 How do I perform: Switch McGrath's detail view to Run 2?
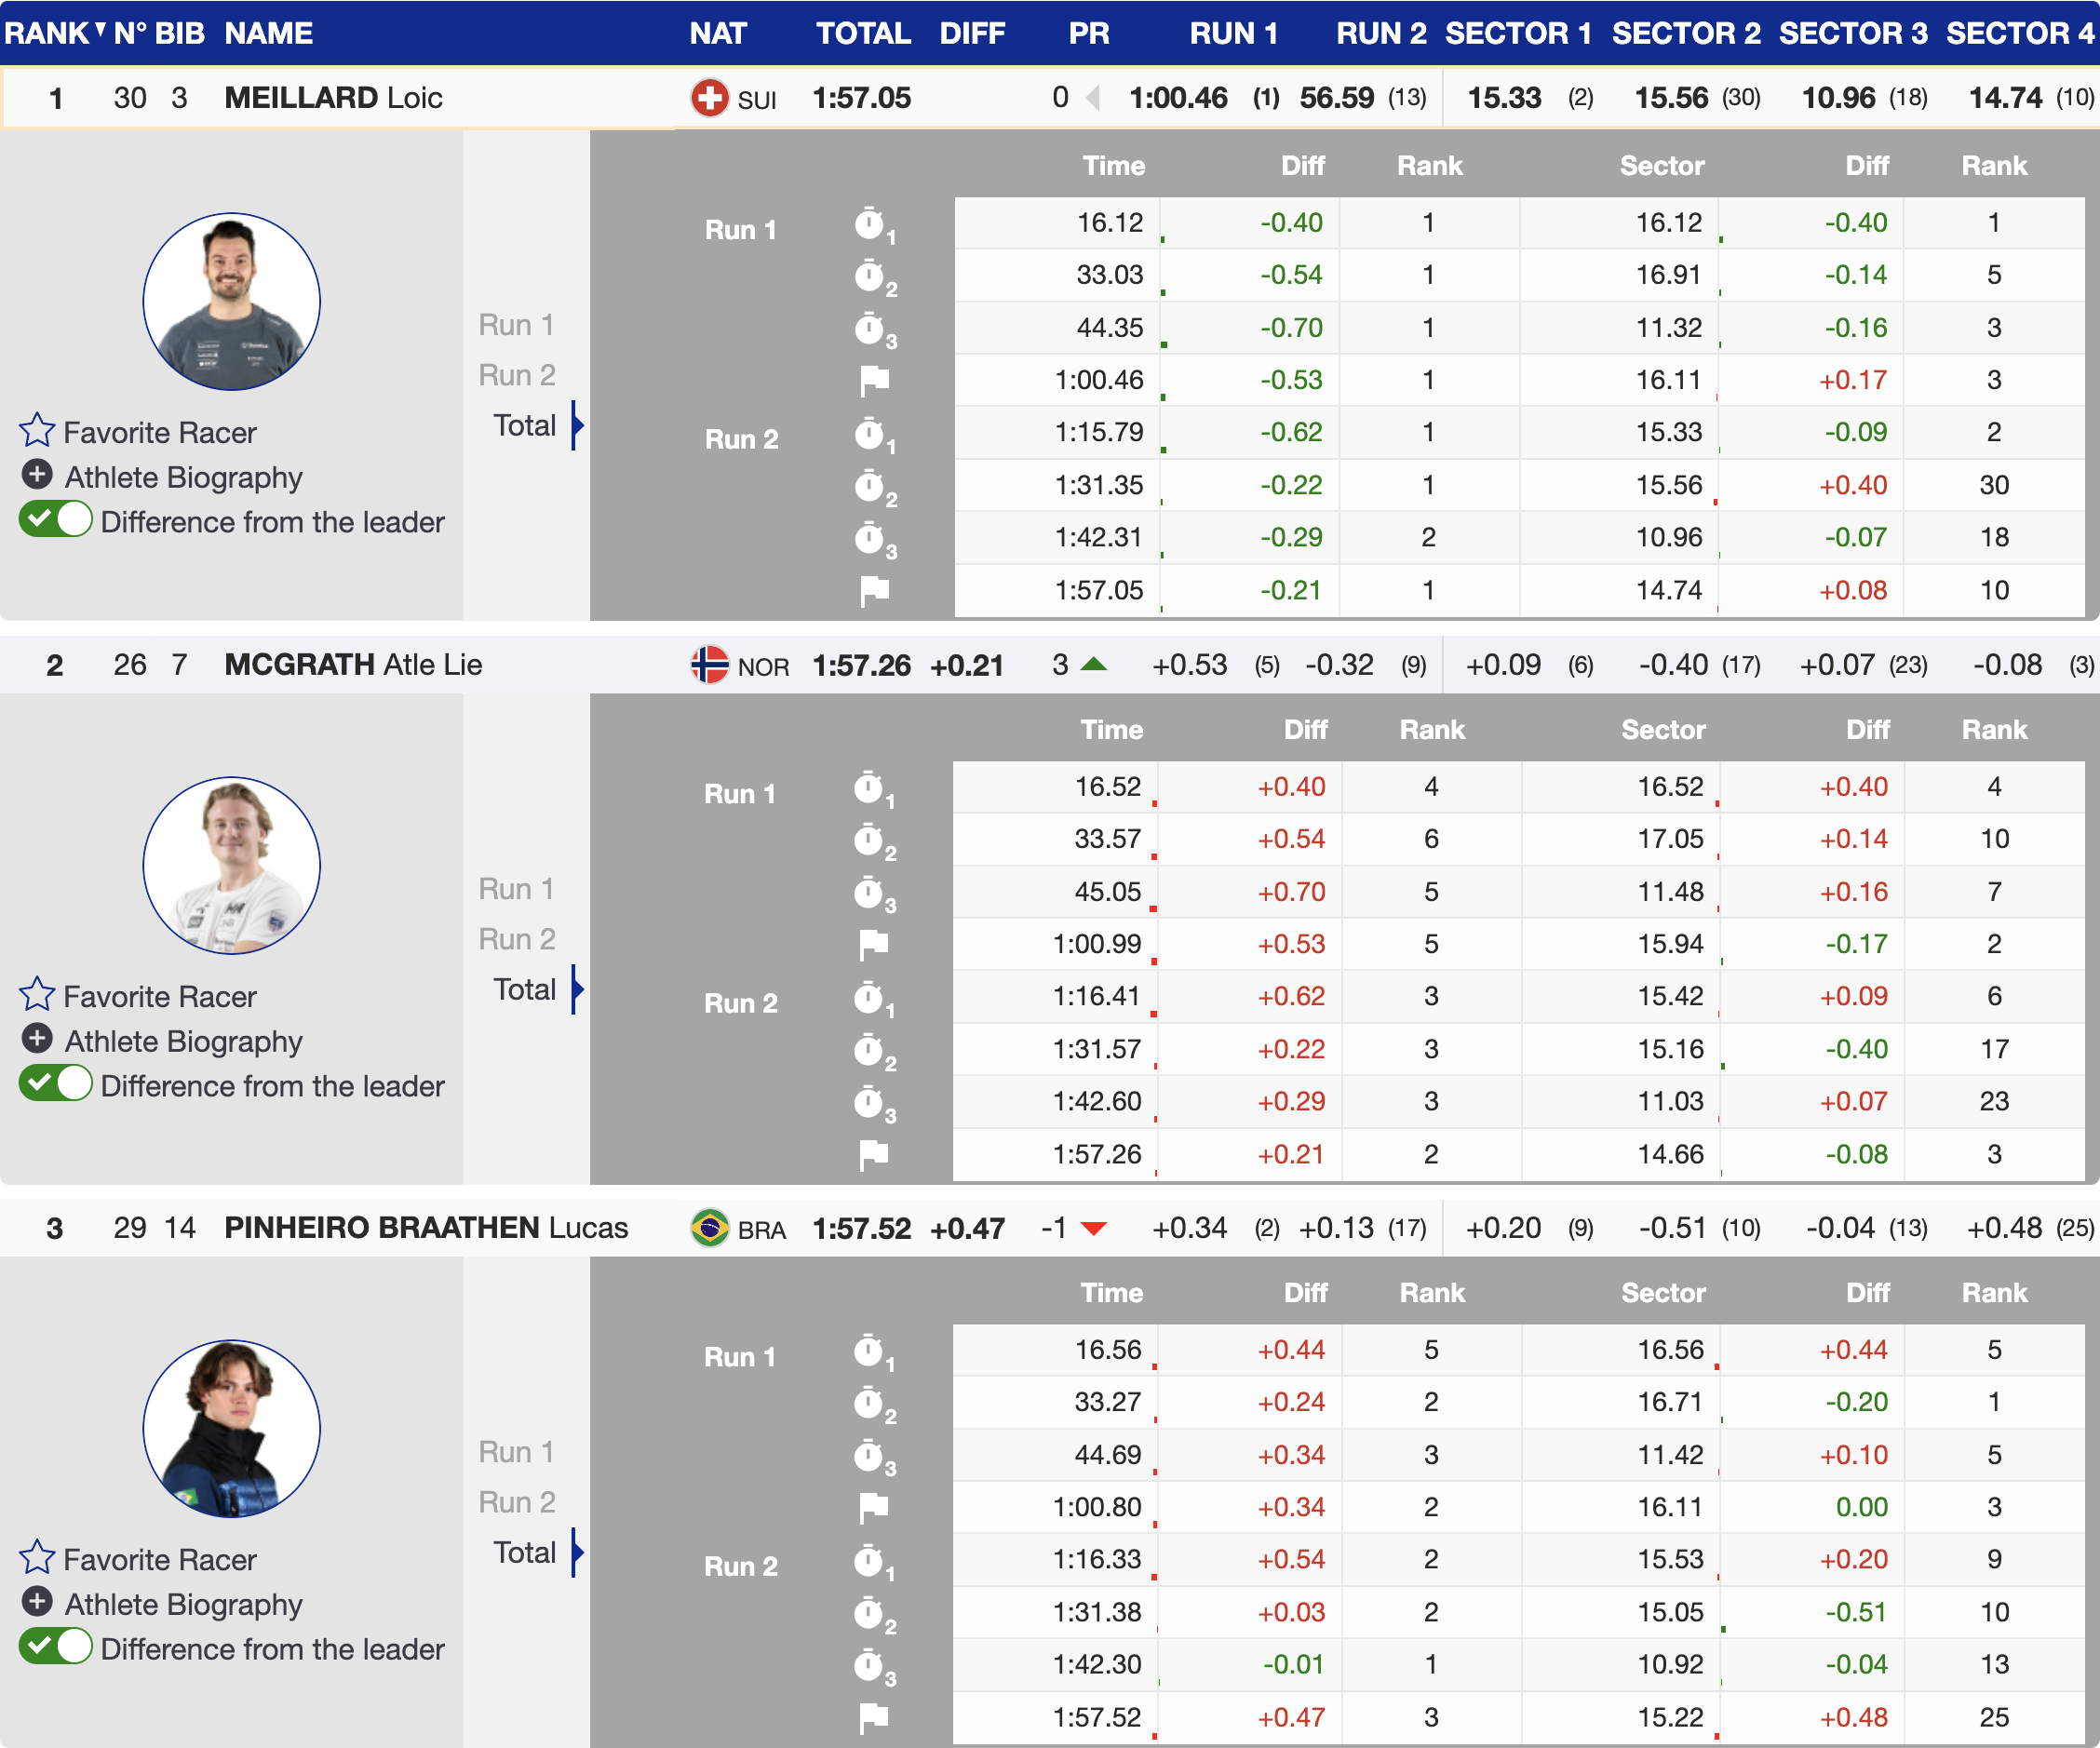515,939
